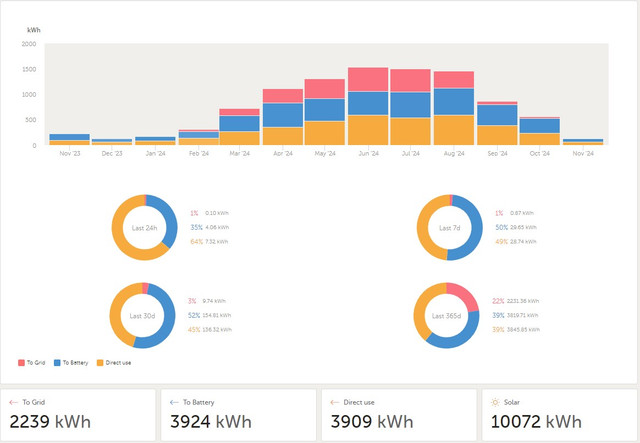The width and height of the screenshot is (640, 443).
Task: Select the 2239 kWh To Grid total
Action: pyautogui.click(x=50, y=421)
